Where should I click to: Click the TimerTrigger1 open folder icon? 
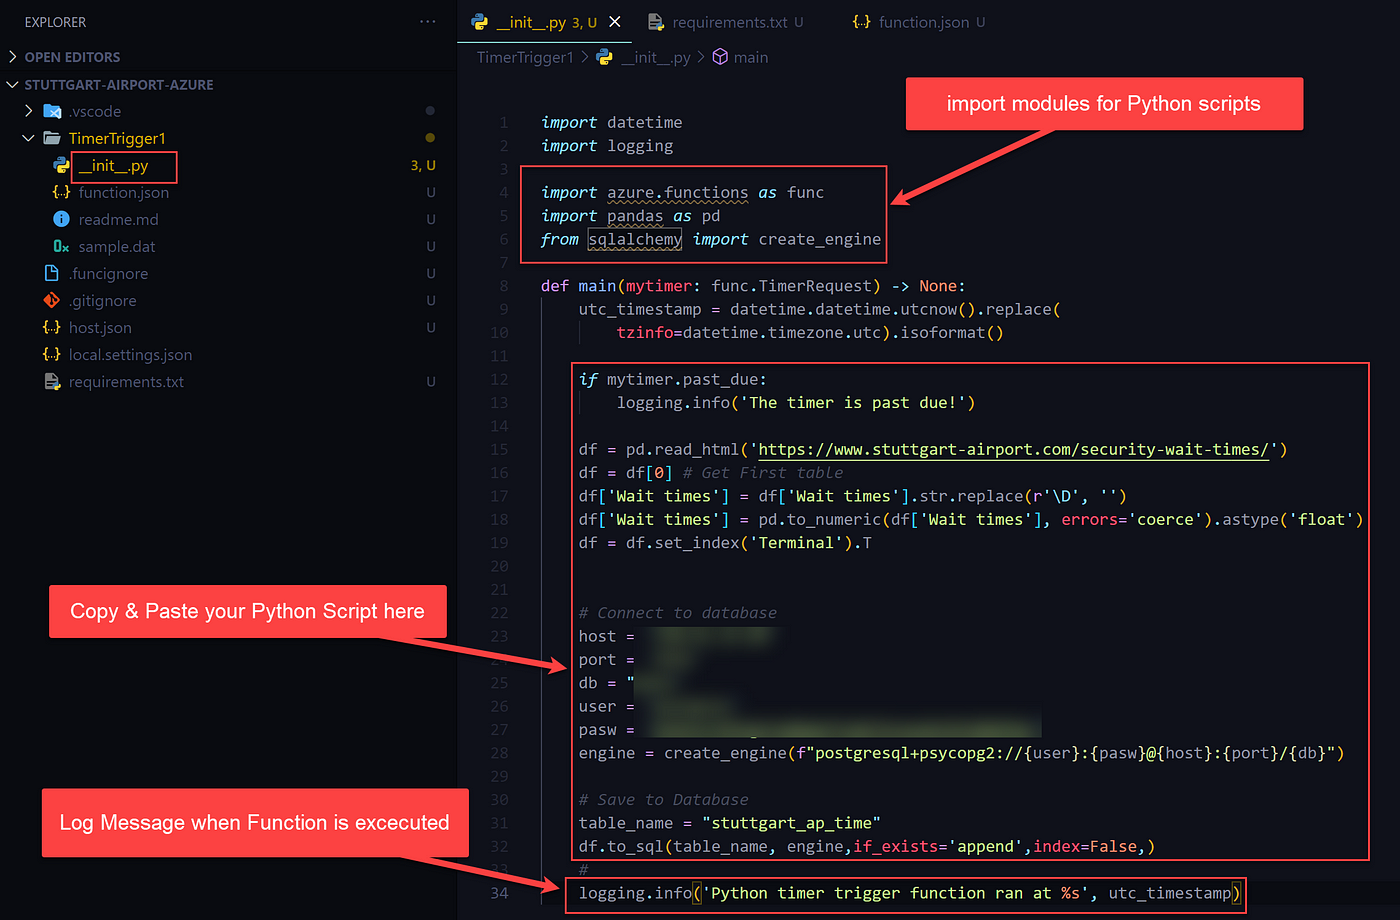coord(52,138)
